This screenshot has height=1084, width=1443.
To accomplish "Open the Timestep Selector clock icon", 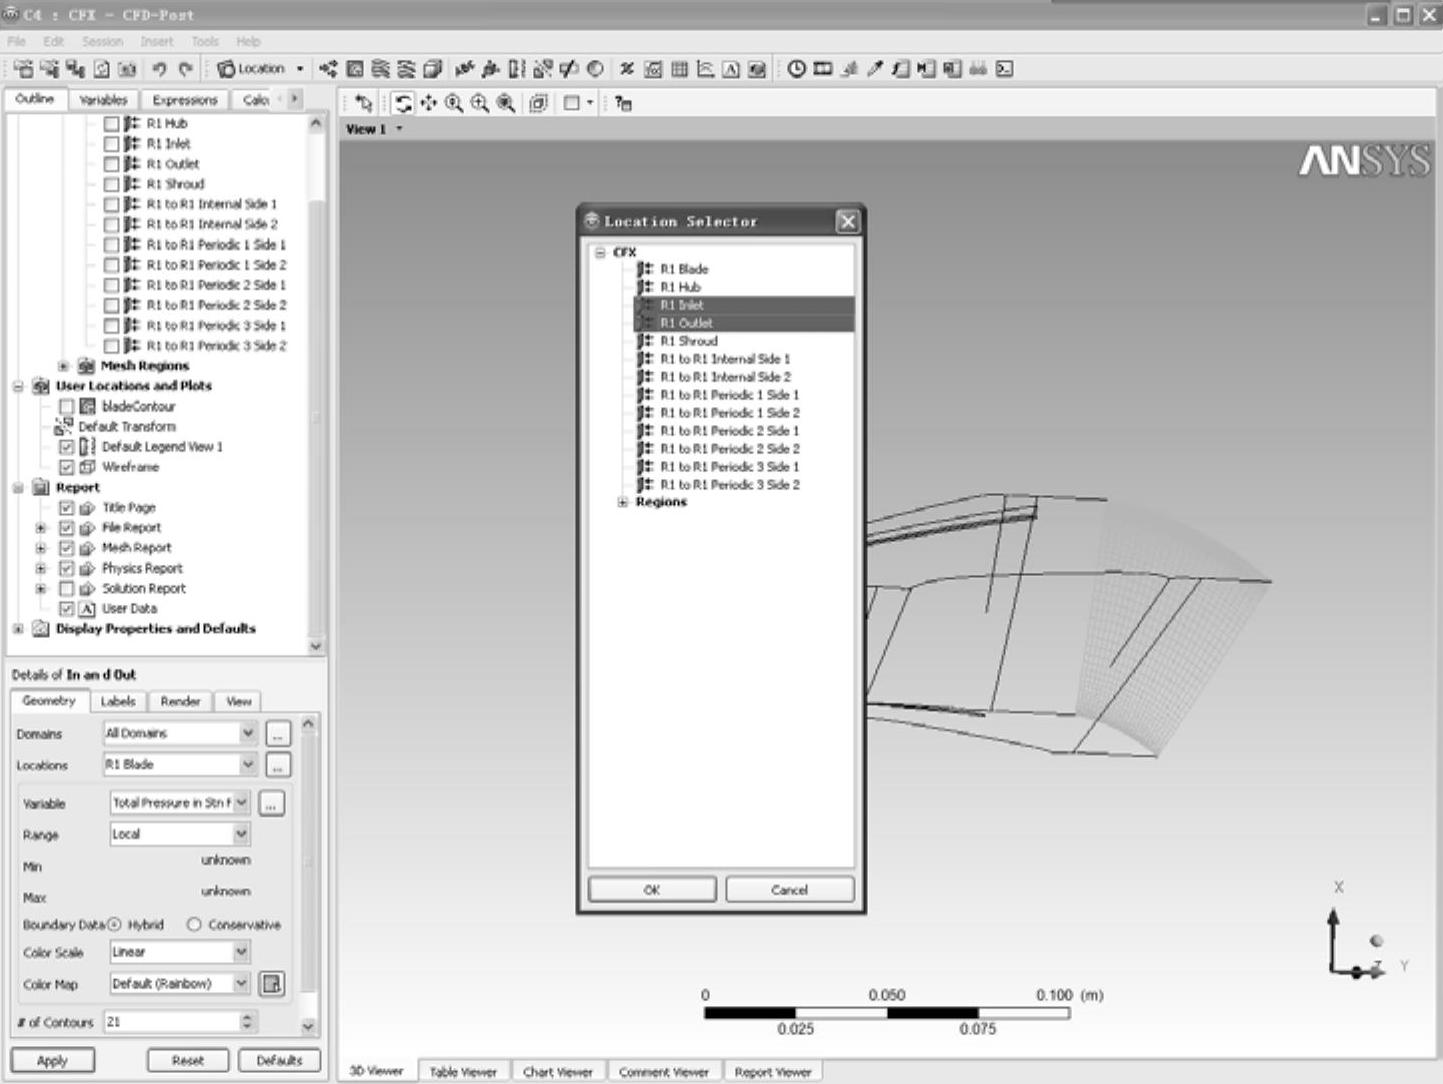I will coord(796,69).
